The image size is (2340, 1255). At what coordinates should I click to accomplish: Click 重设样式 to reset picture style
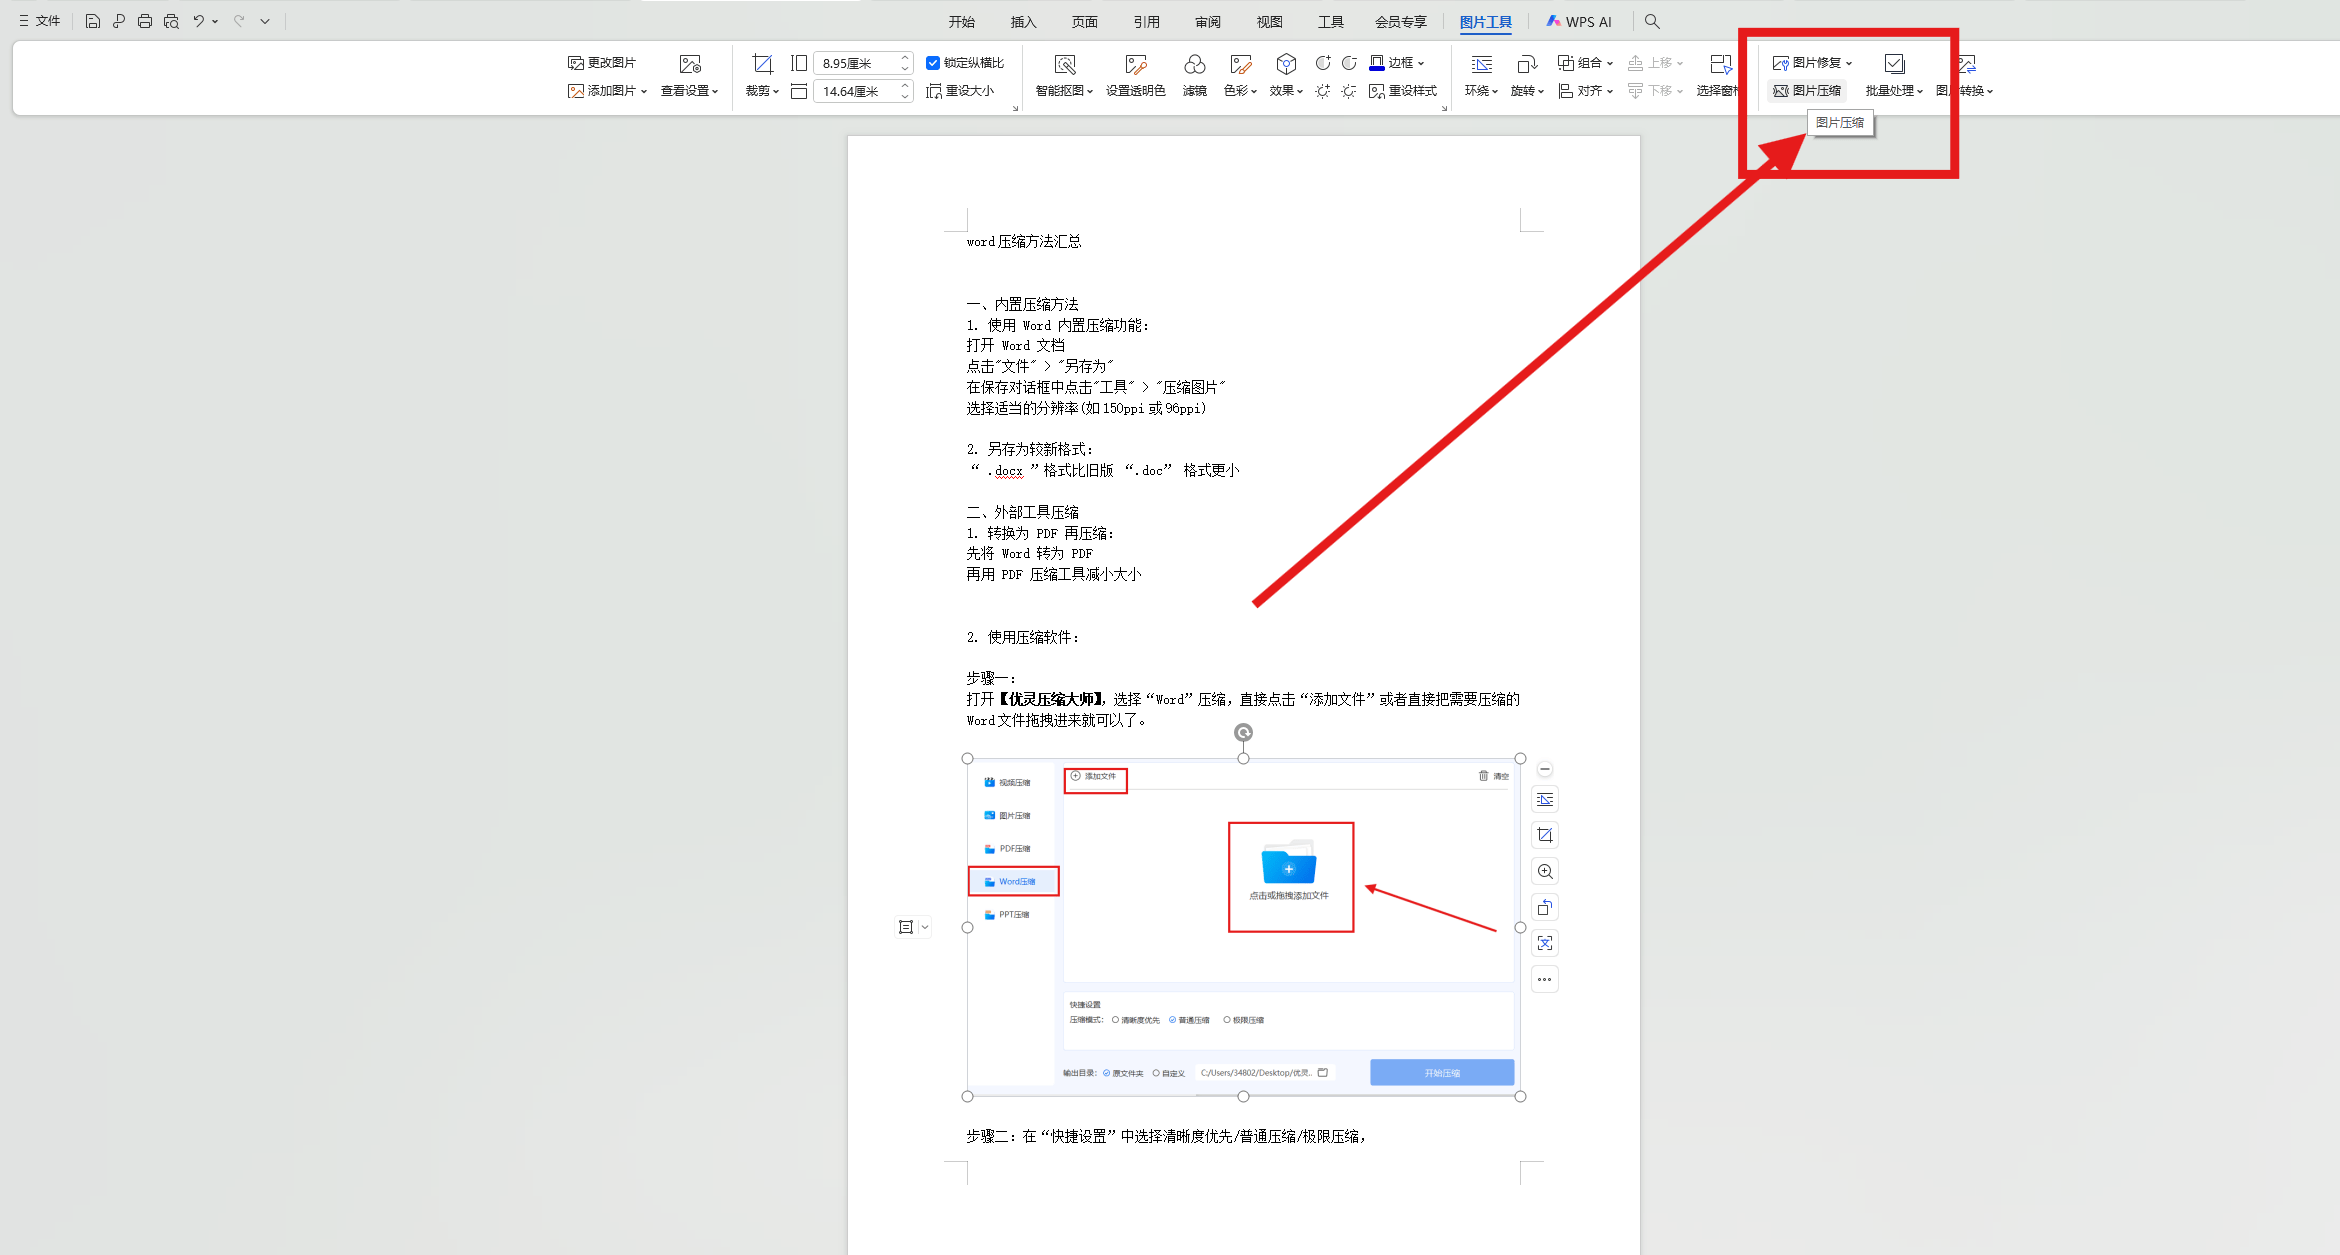pos(1403,90)
